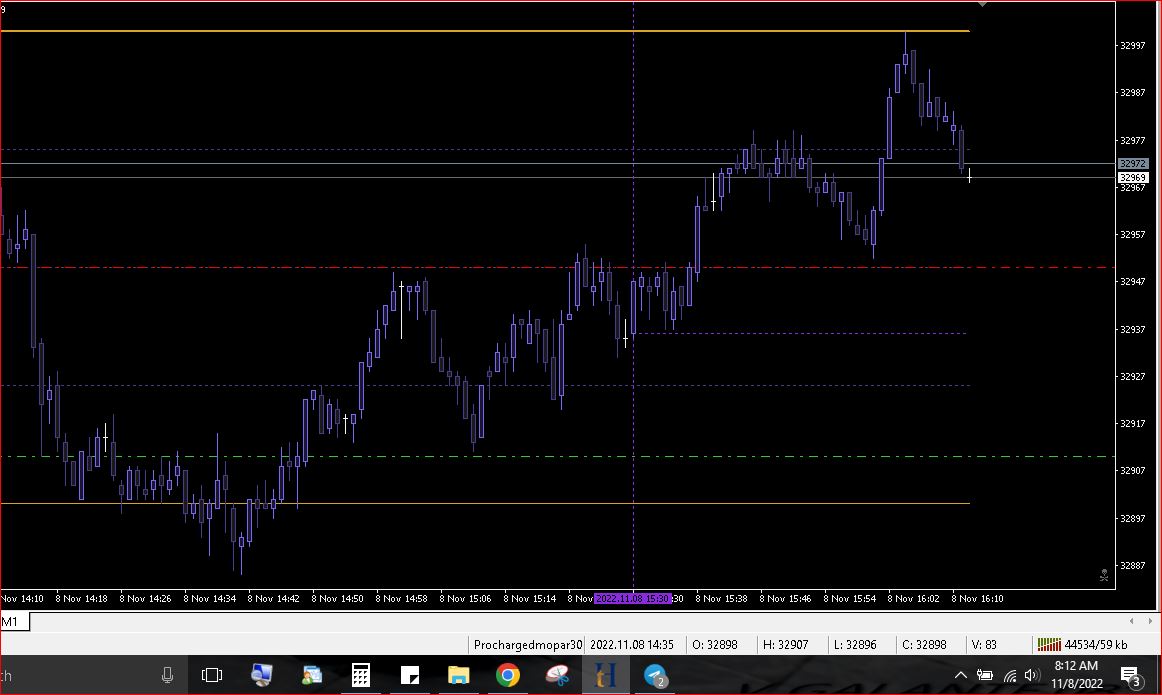This screenshot has width=1162, height=695.
Task: Click the battery power tray icon
Action: (985, 675)
